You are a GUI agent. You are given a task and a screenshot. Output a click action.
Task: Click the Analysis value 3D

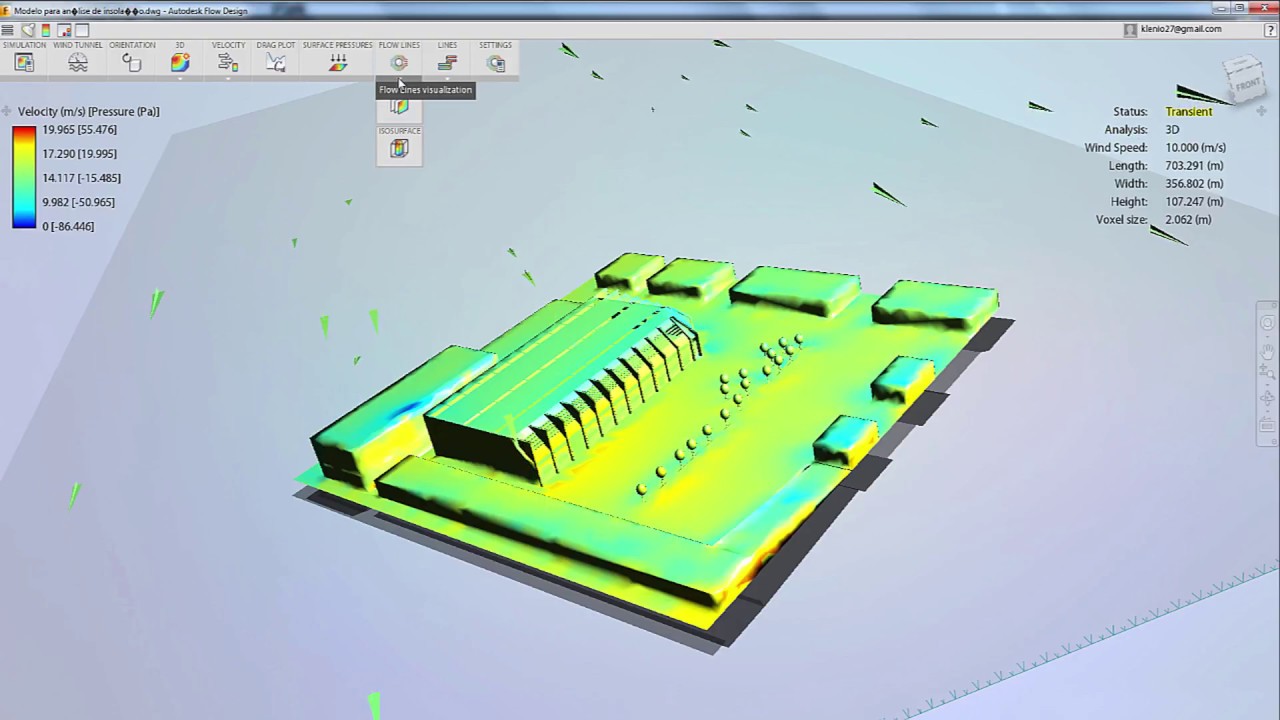point(1172,130)
